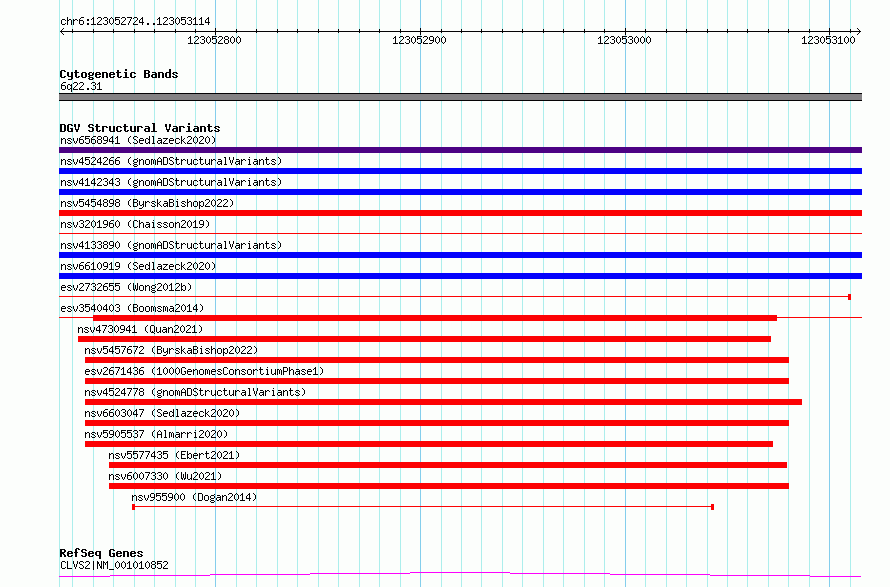Image resolution: width=890 pixels, height=587 pixels.
Task: Click the red bar under nsv5905537
Action: [429, 444]
